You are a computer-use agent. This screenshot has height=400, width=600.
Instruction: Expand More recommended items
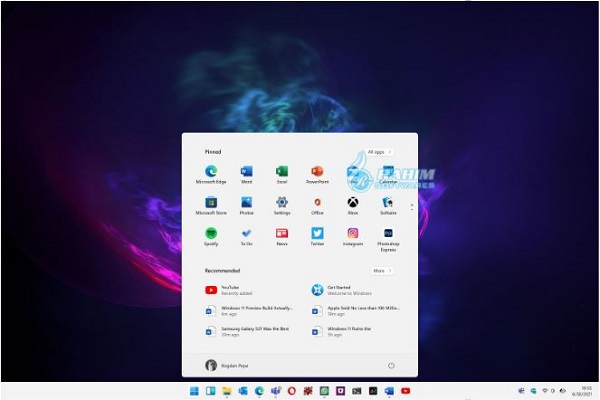(x=382, y=270)
